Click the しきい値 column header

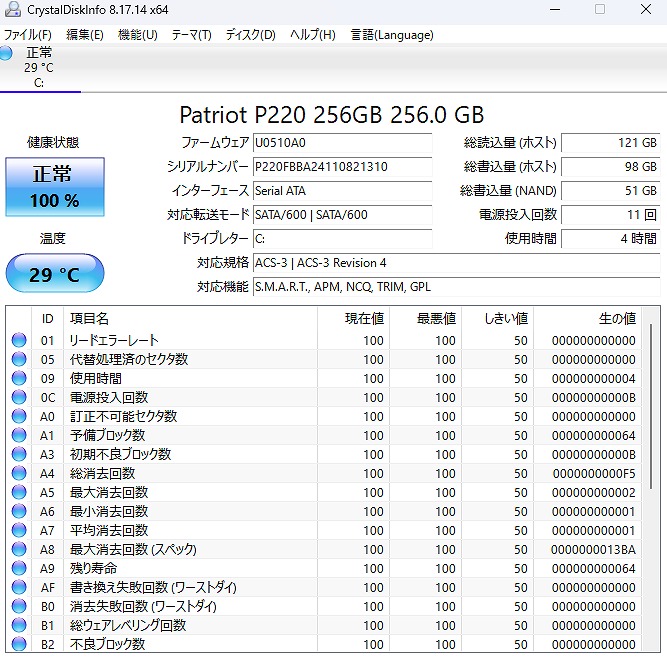(x=498, y=319)
